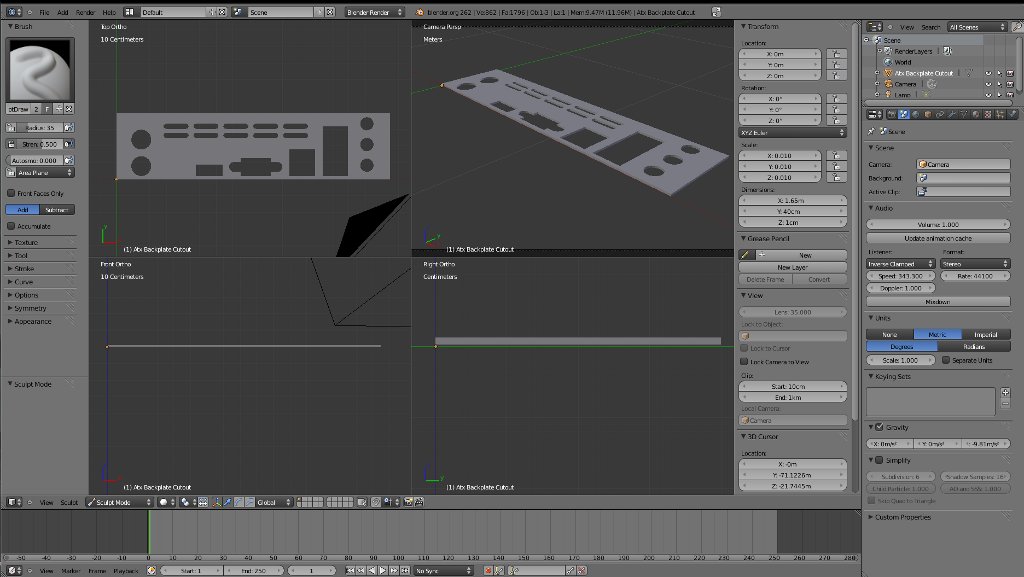The width and height of the screenshot is (1024, 577).
Task: Click the play animation button in timeline
Action: tap(383, 571)
